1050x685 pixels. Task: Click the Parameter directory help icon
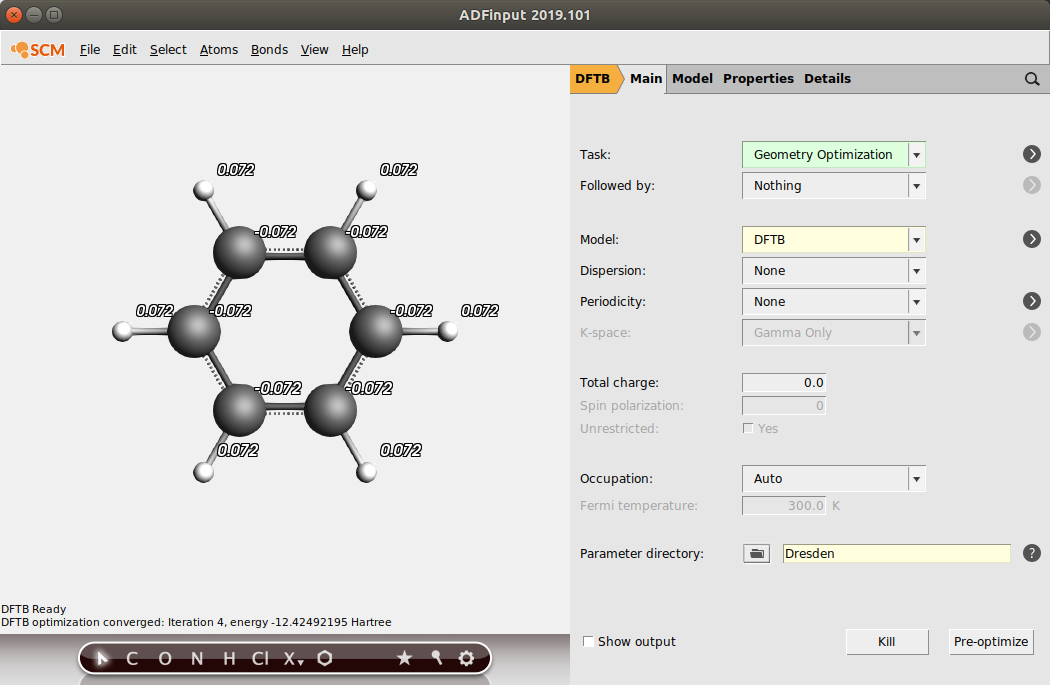(1032, 553)
